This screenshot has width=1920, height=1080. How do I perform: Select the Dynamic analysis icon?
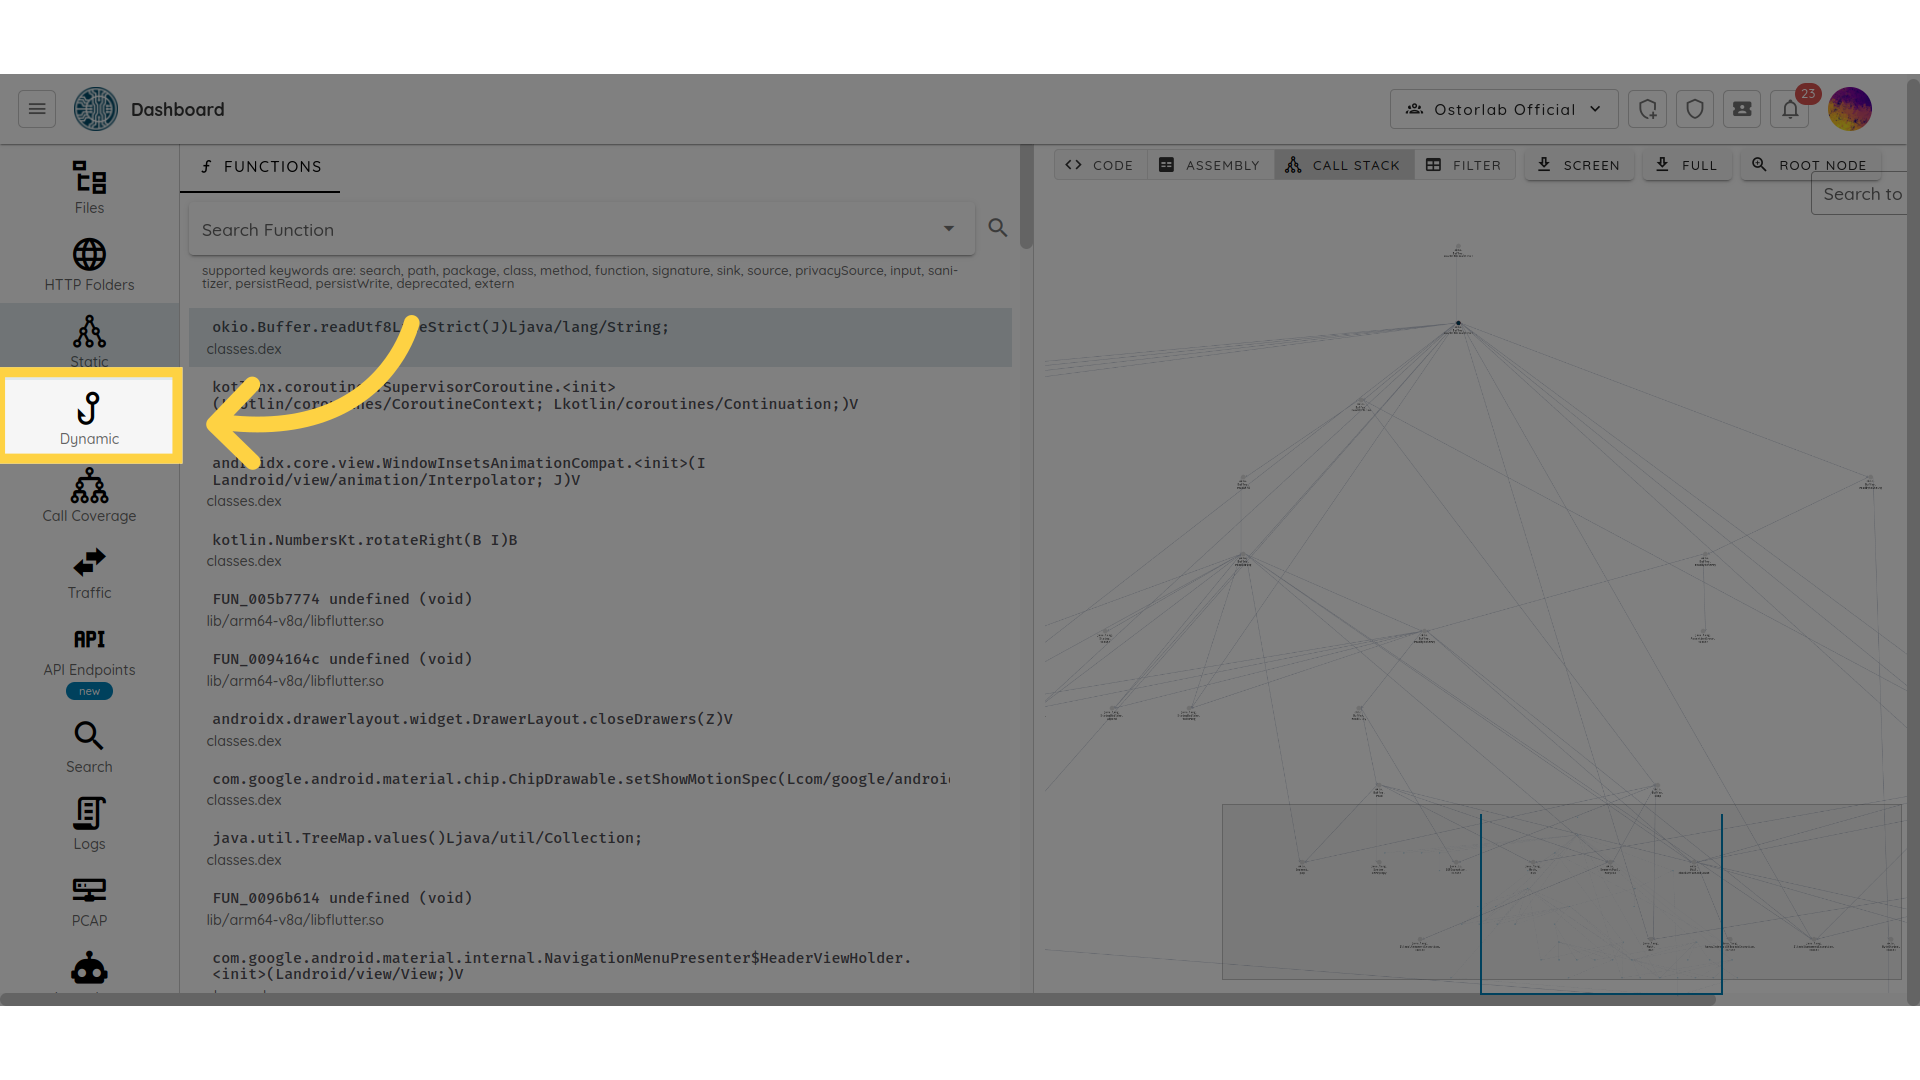[89, 418]
